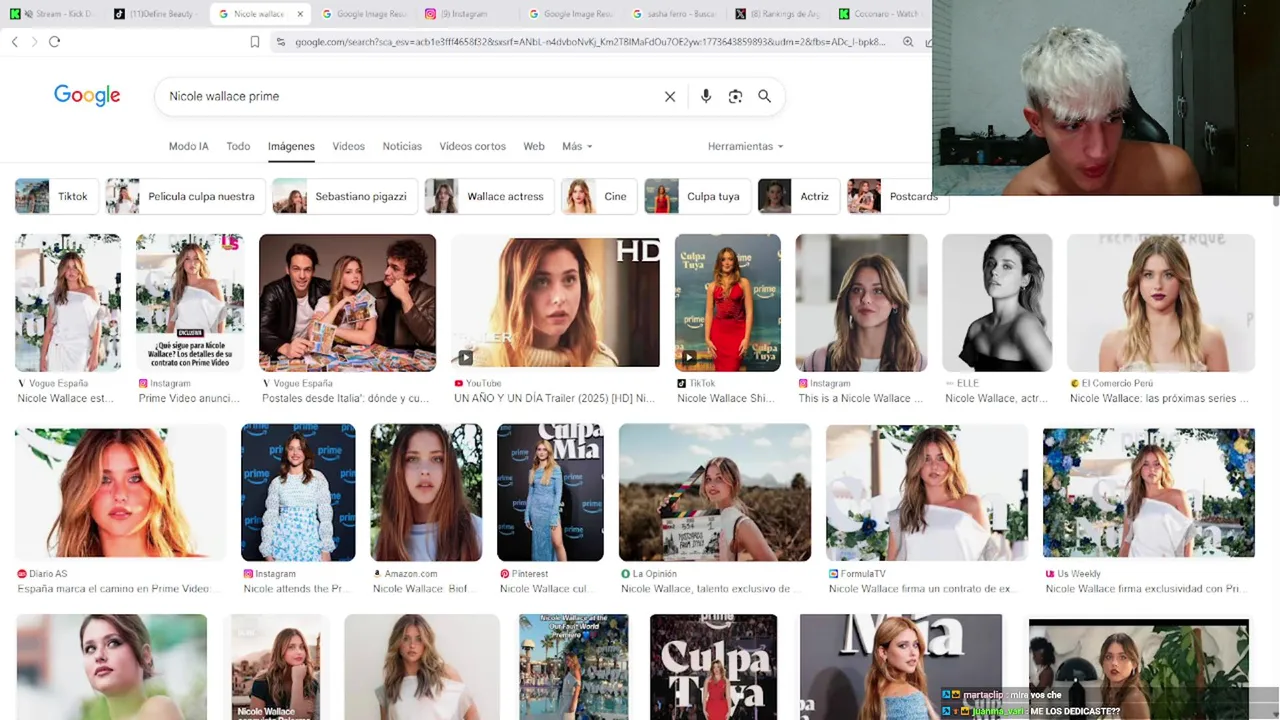The image size is (1280, 720).
Task: Filter images by Wallace actress chip
Action: point(489,196)
